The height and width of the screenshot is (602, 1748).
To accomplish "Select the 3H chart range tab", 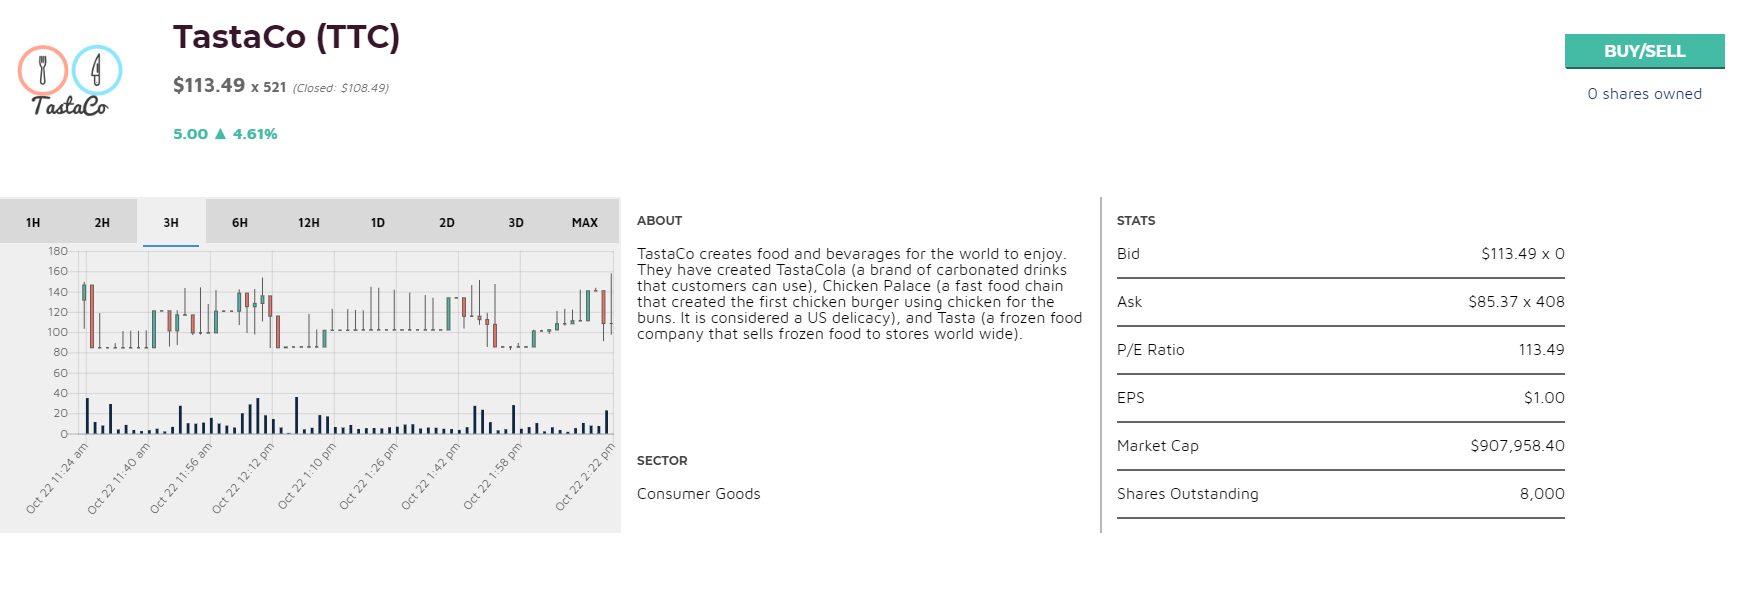I will click(x=171, y=223).
